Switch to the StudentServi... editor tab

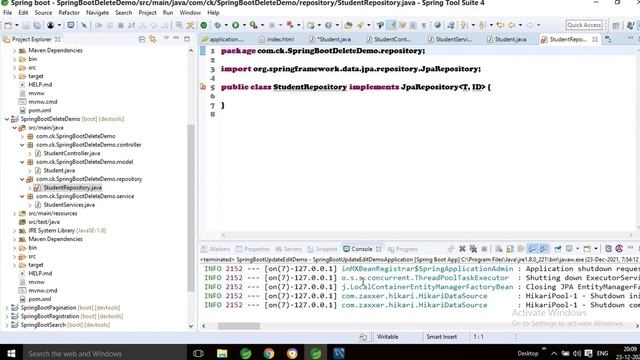[x=449, y=40]
